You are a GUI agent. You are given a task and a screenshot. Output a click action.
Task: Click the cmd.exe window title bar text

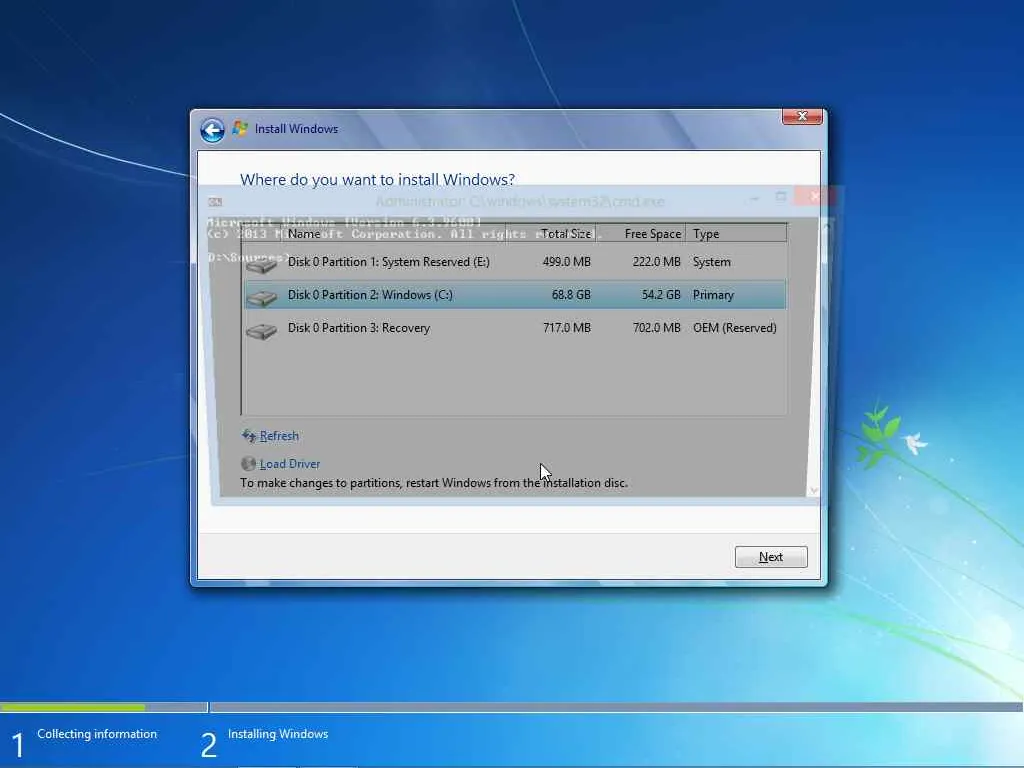click(520, 202)
